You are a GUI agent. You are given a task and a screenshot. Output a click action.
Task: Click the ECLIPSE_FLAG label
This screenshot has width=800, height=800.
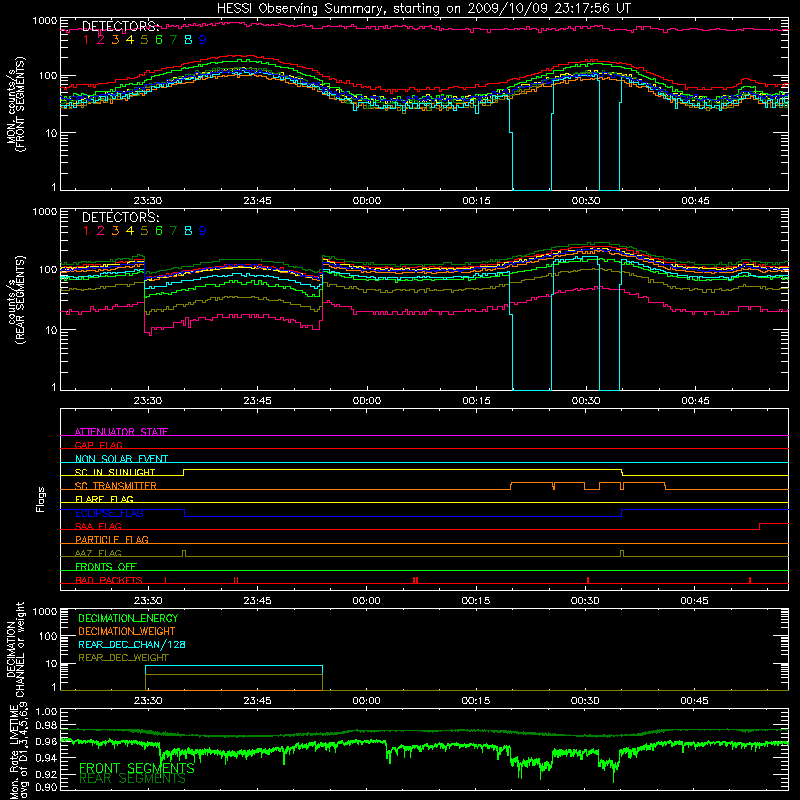[109, 513]
